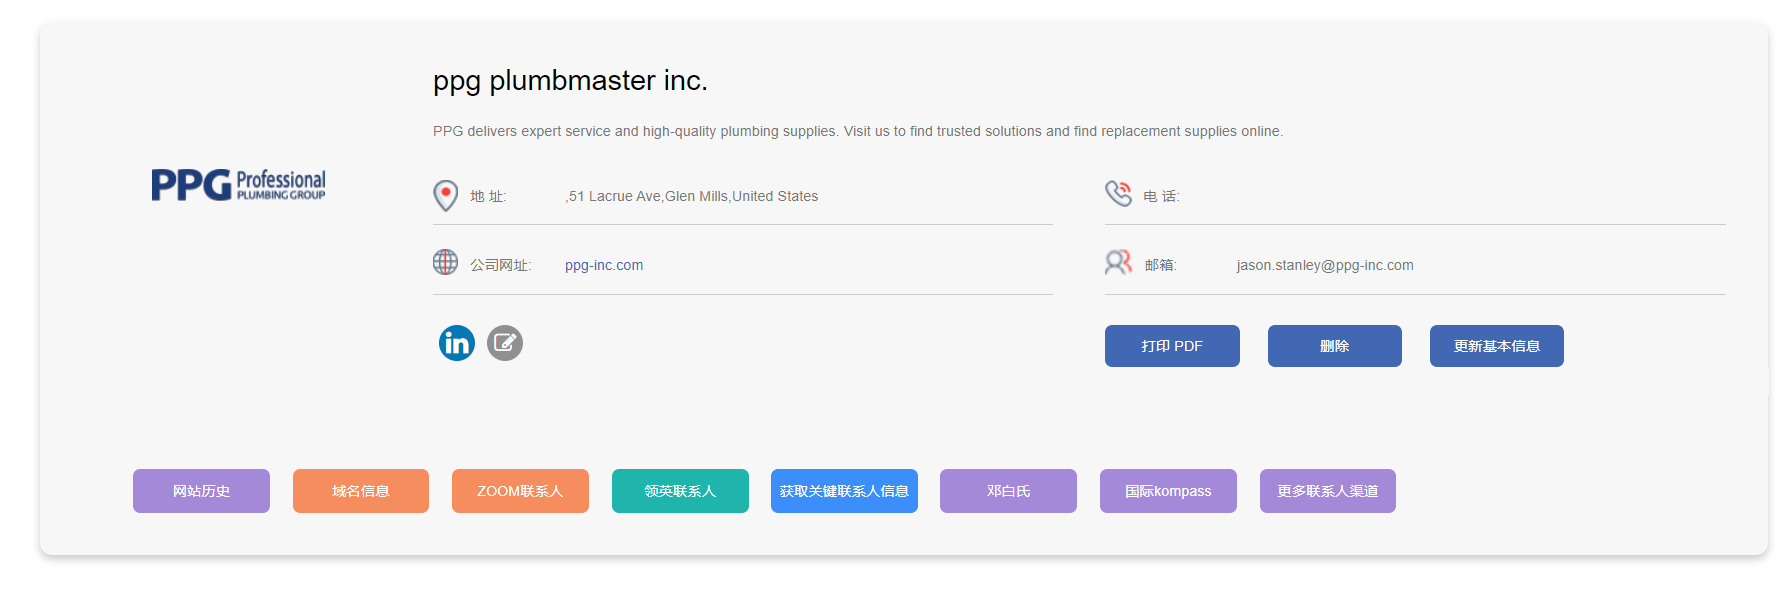Open the 国际kompass section
This screenshot has height=597, width=1789.
(x=1168, y=491)
